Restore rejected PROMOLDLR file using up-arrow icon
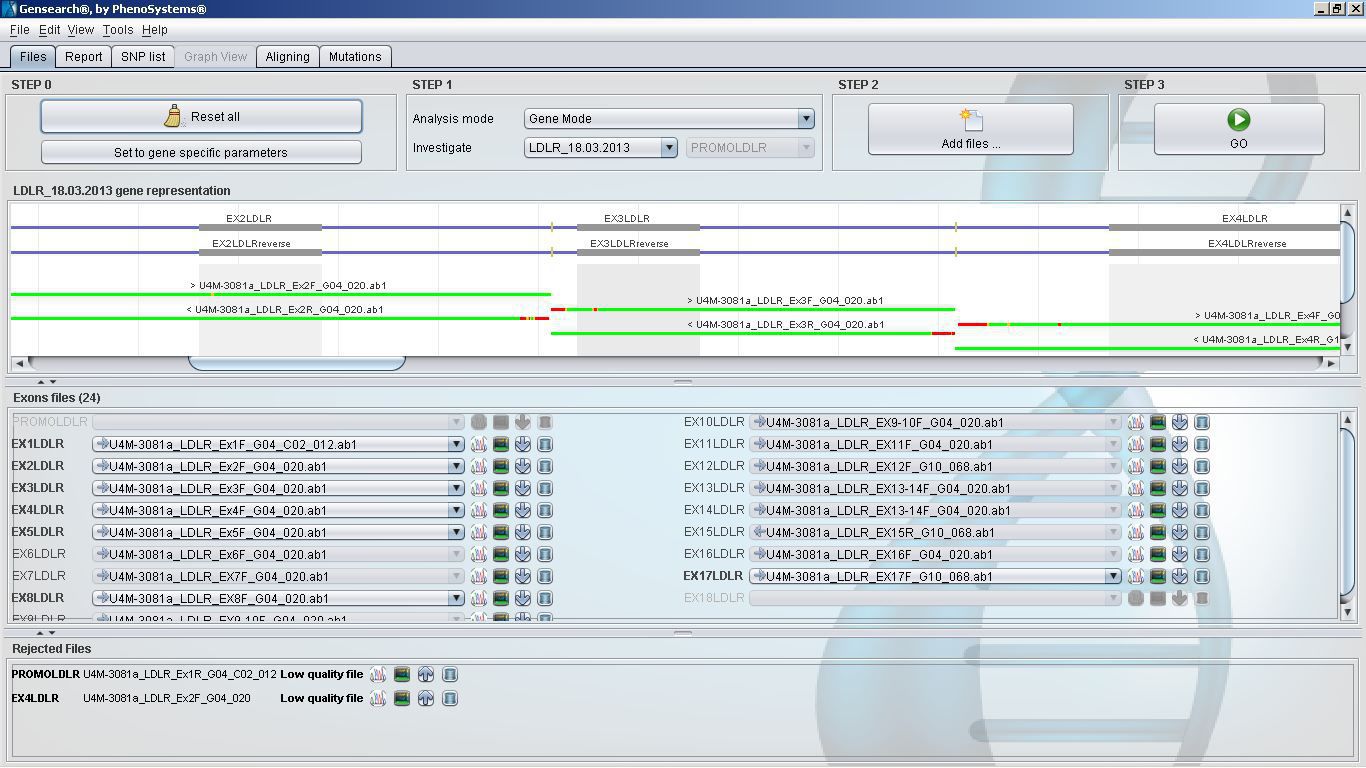1366x768 pixels. (x=425, y=674)
